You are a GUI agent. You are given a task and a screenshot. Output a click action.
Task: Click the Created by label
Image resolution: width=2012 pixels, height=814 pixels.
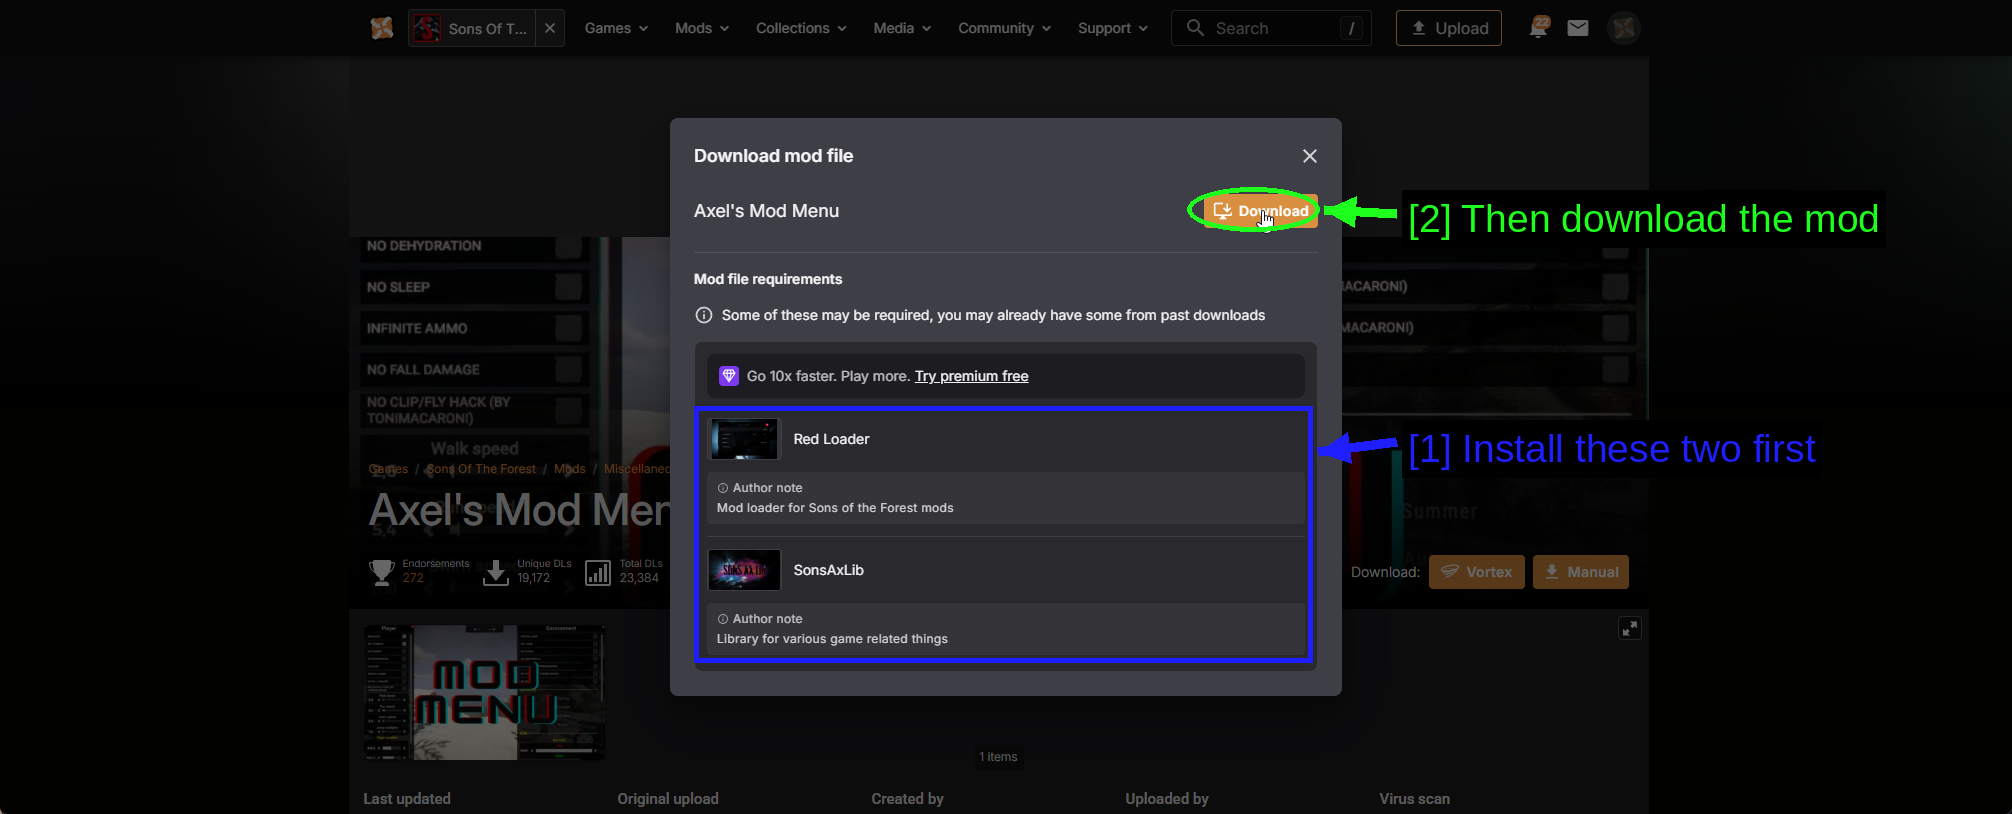[x=907, y=799]
